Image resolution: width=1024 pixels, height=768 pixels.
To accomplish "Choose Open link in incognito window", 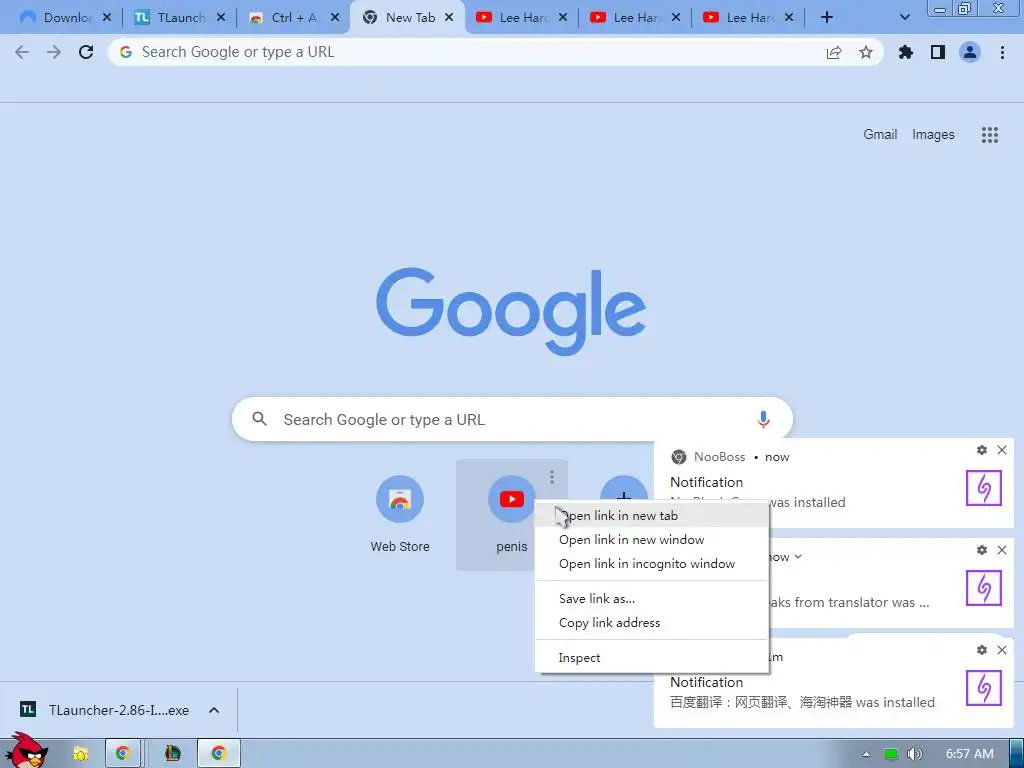I will (x=651, y=564).
